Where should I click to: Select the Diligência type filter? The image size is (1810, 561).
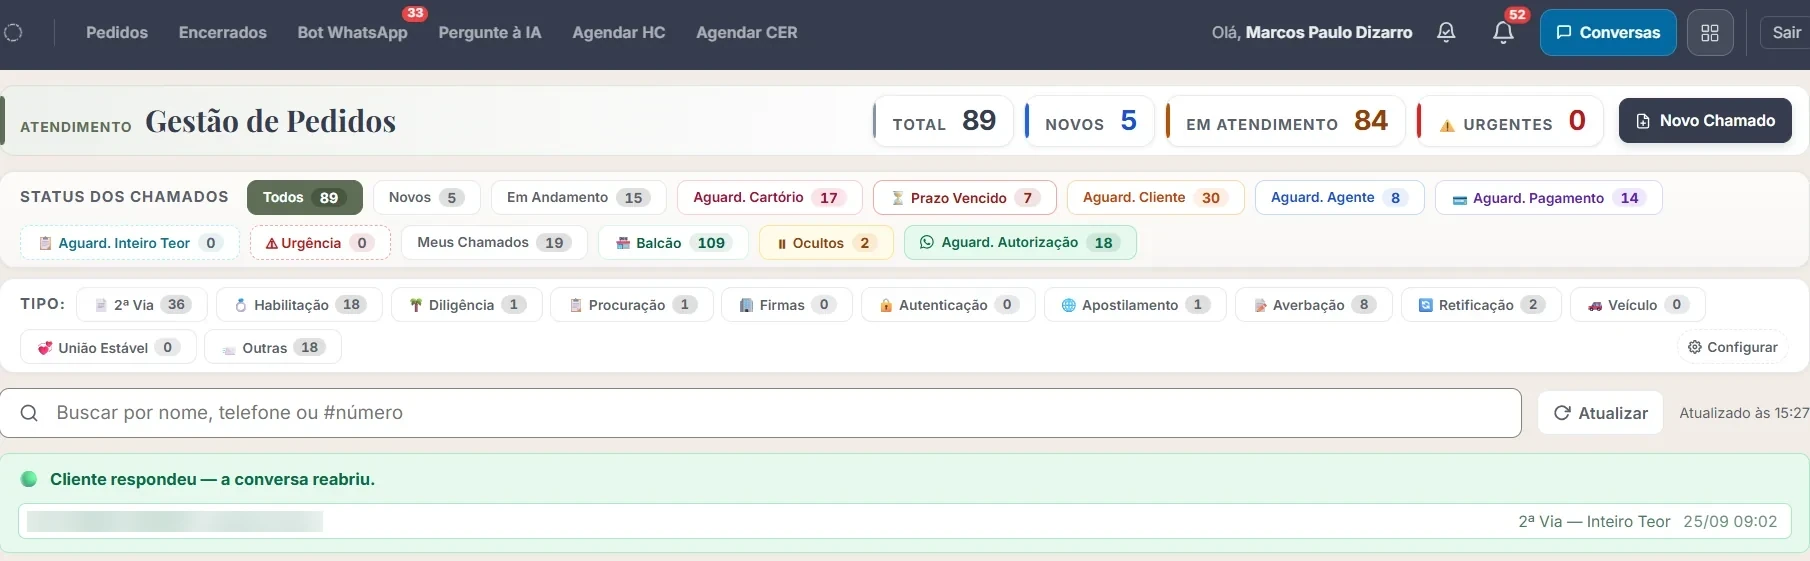coord(466,304)
